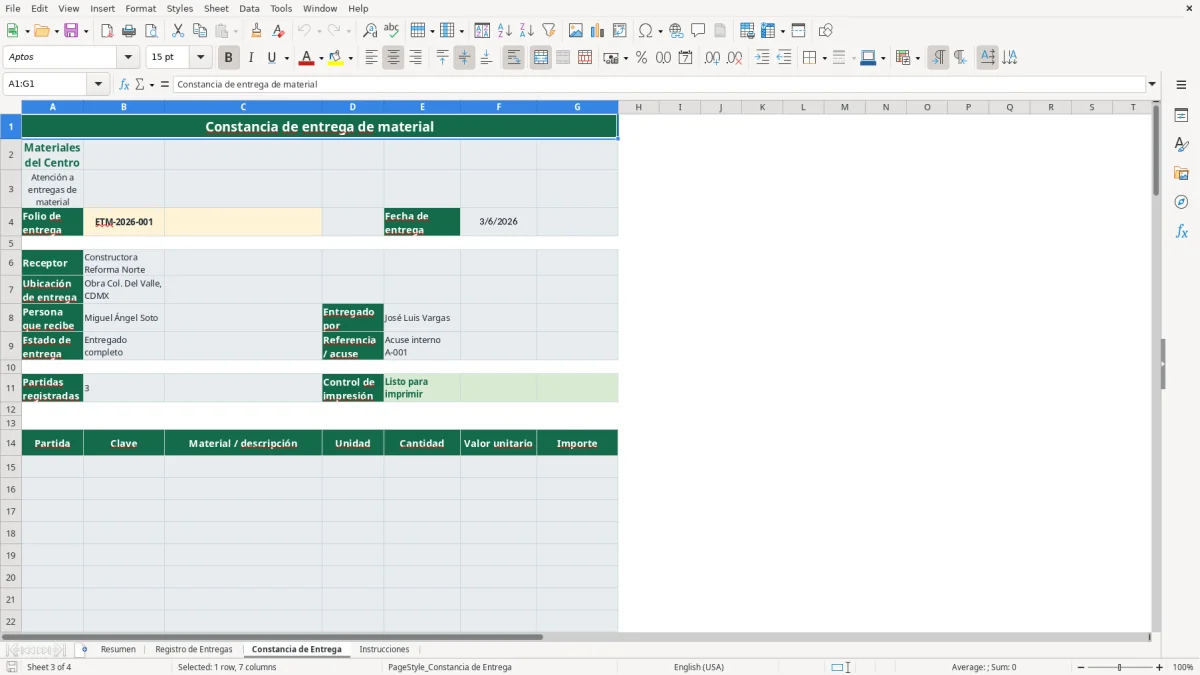Open Print Preview from the toolbar
This screenshot has width=1200, height=675.
click(x=150, y=31)
